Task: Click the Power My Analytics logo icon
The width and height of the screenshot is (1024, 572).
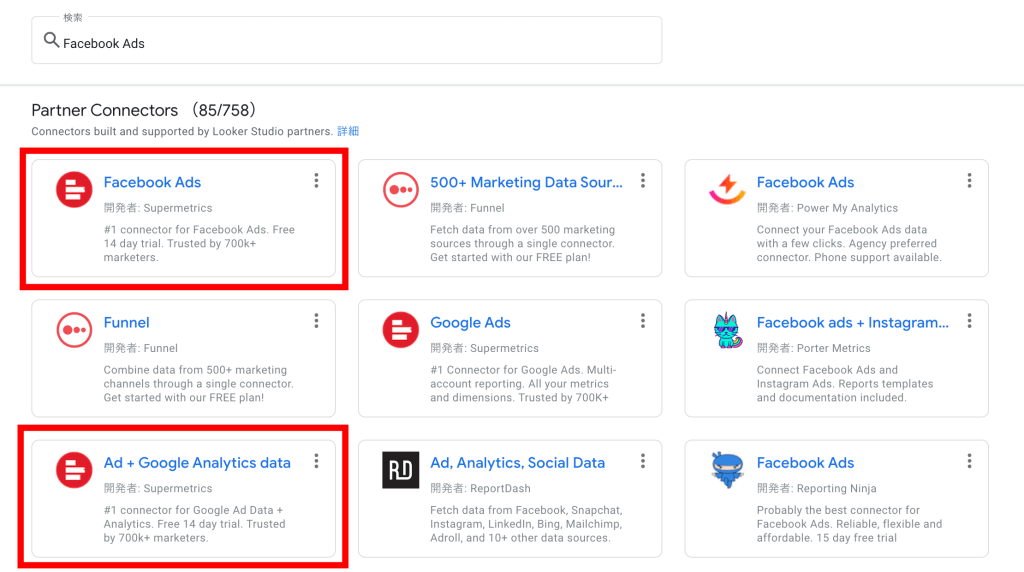Action: (727, 189)
